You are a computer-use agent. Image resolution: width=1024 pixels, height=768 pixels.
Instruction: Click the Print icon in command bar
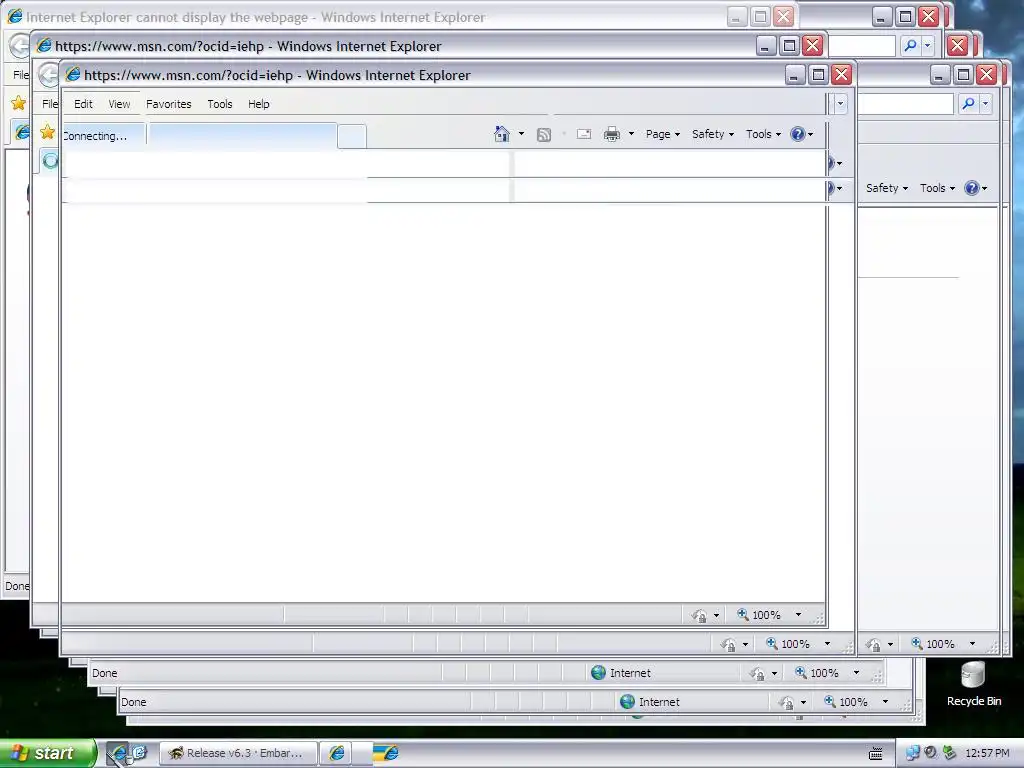tap(612, 135)
